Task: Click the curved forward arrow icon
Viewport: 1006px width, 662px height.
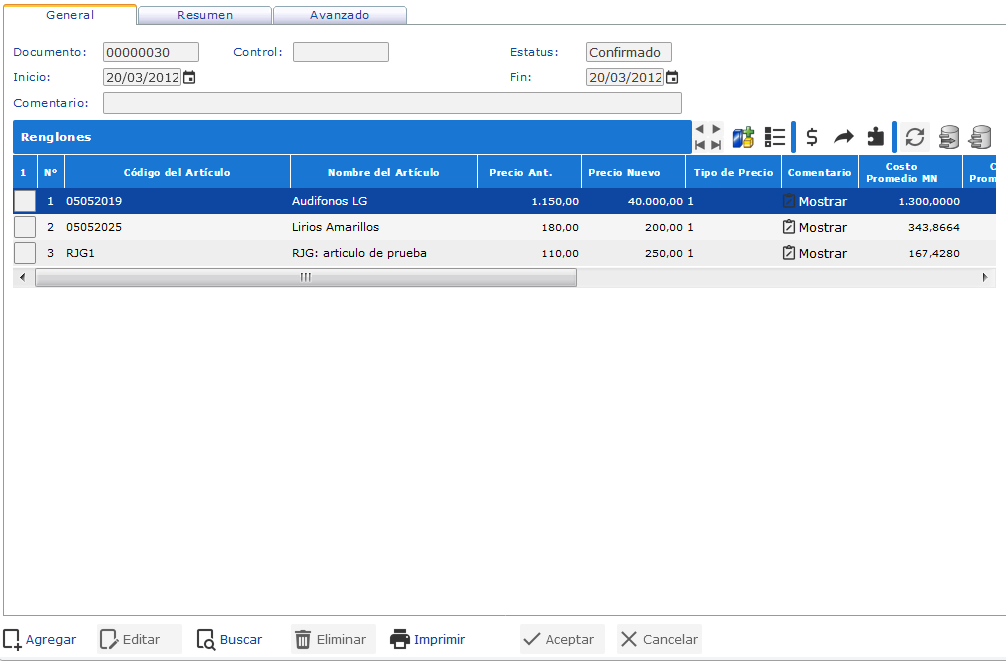Action: pyautogui.click(x=844, y=137)
